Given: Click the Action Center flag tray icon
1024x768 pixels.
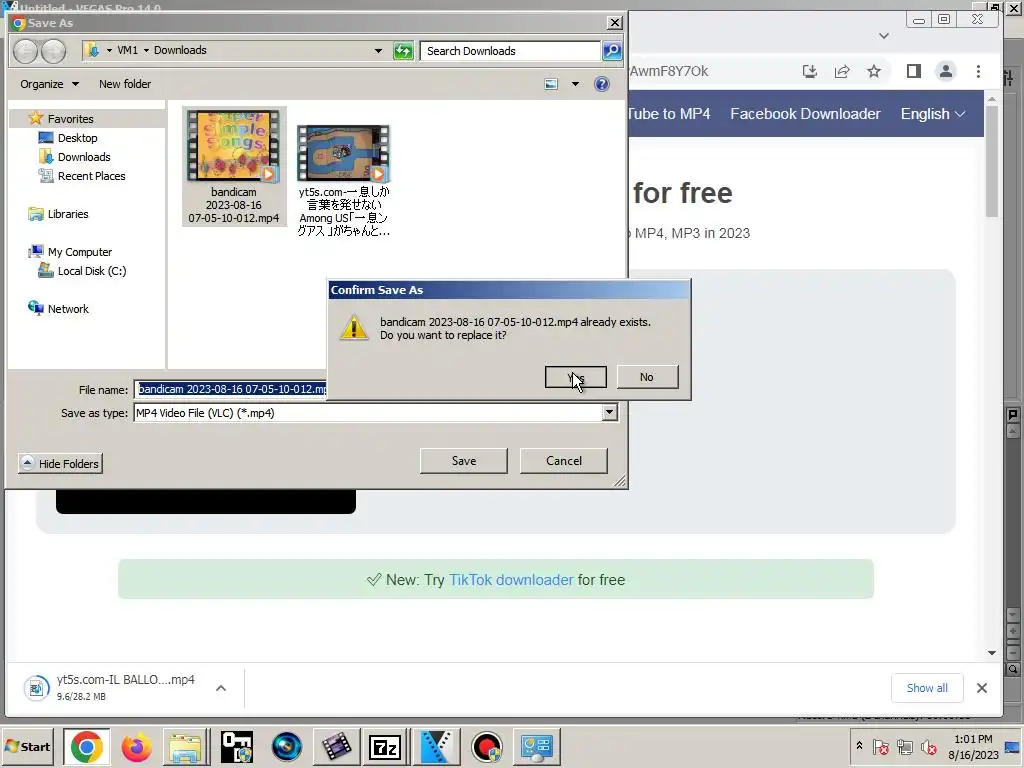Looking at the screenshot, I should pyautogui.click(x=880, y=746).
